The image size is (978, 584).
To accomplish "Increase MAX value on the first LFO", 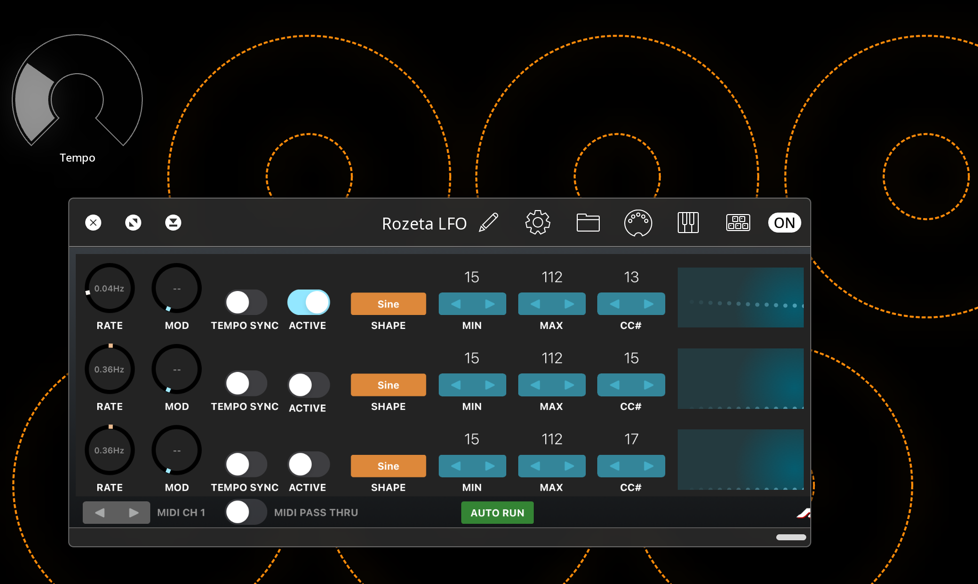I will coord(569,304).
